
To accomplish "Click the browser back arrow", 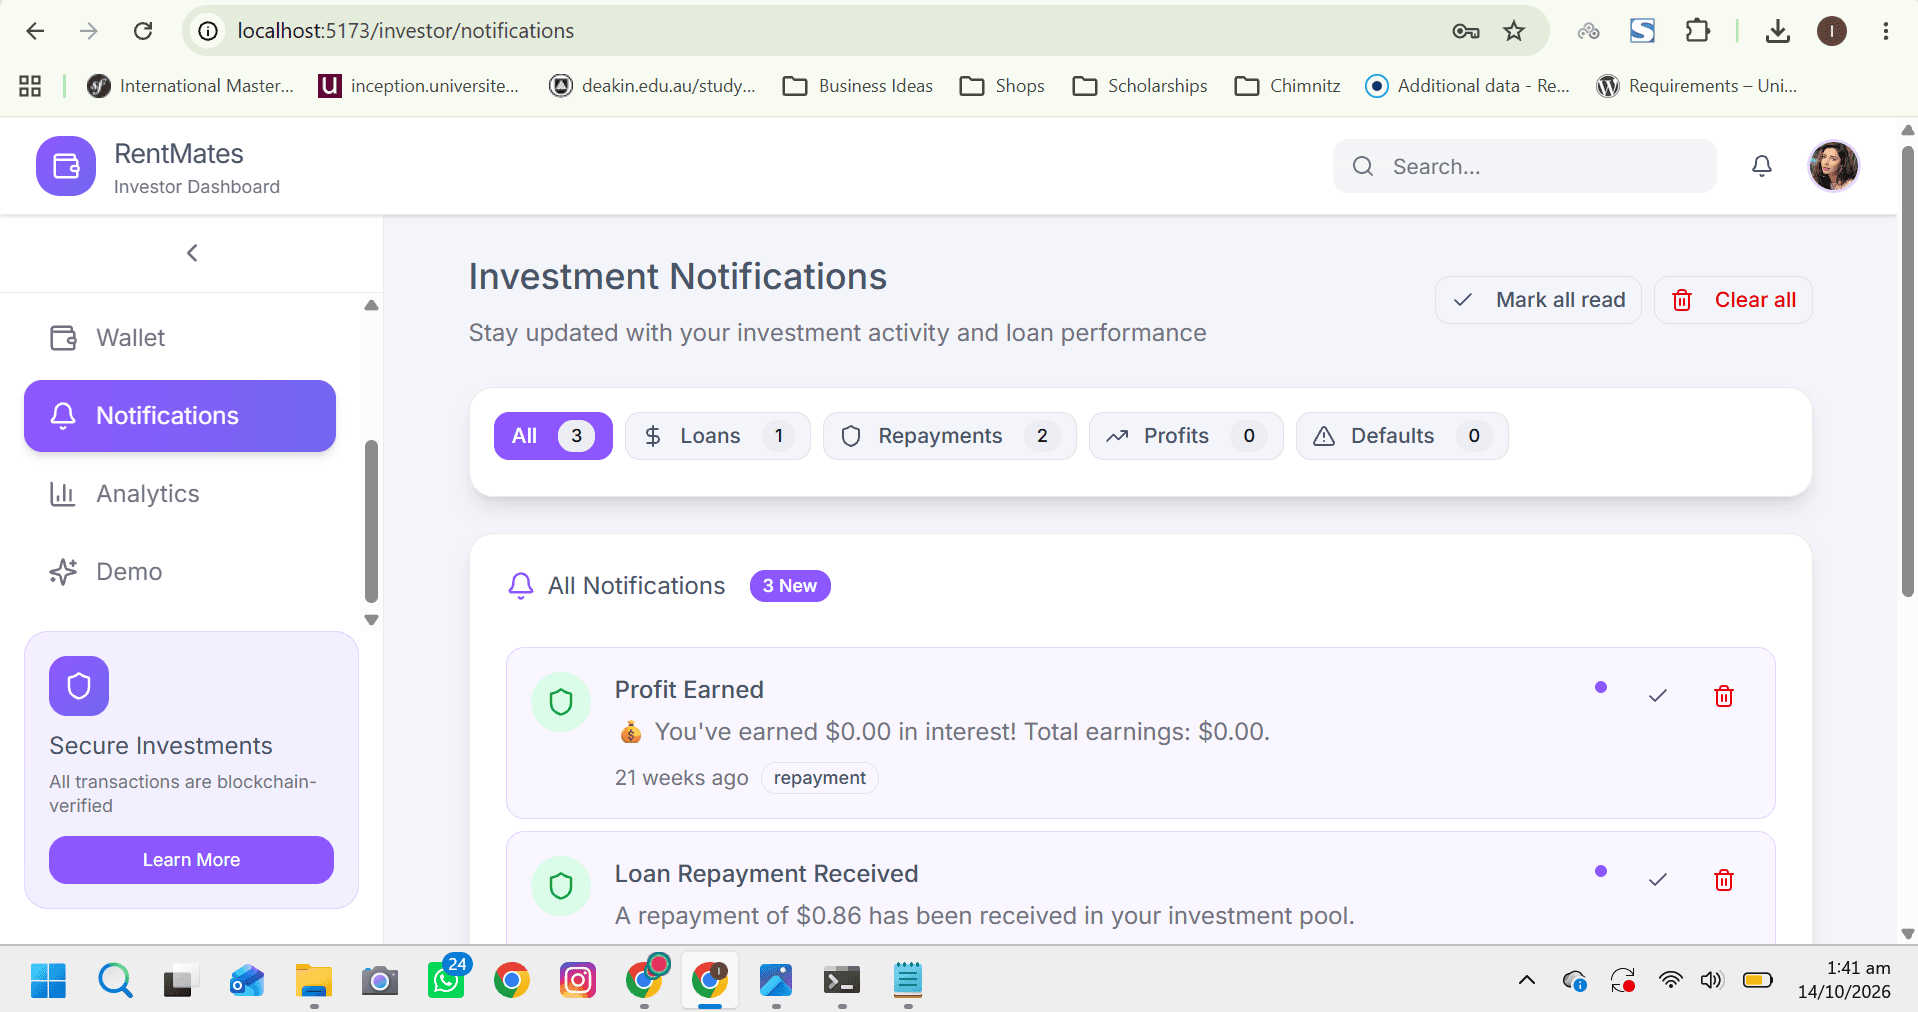I will click(35, 31).
